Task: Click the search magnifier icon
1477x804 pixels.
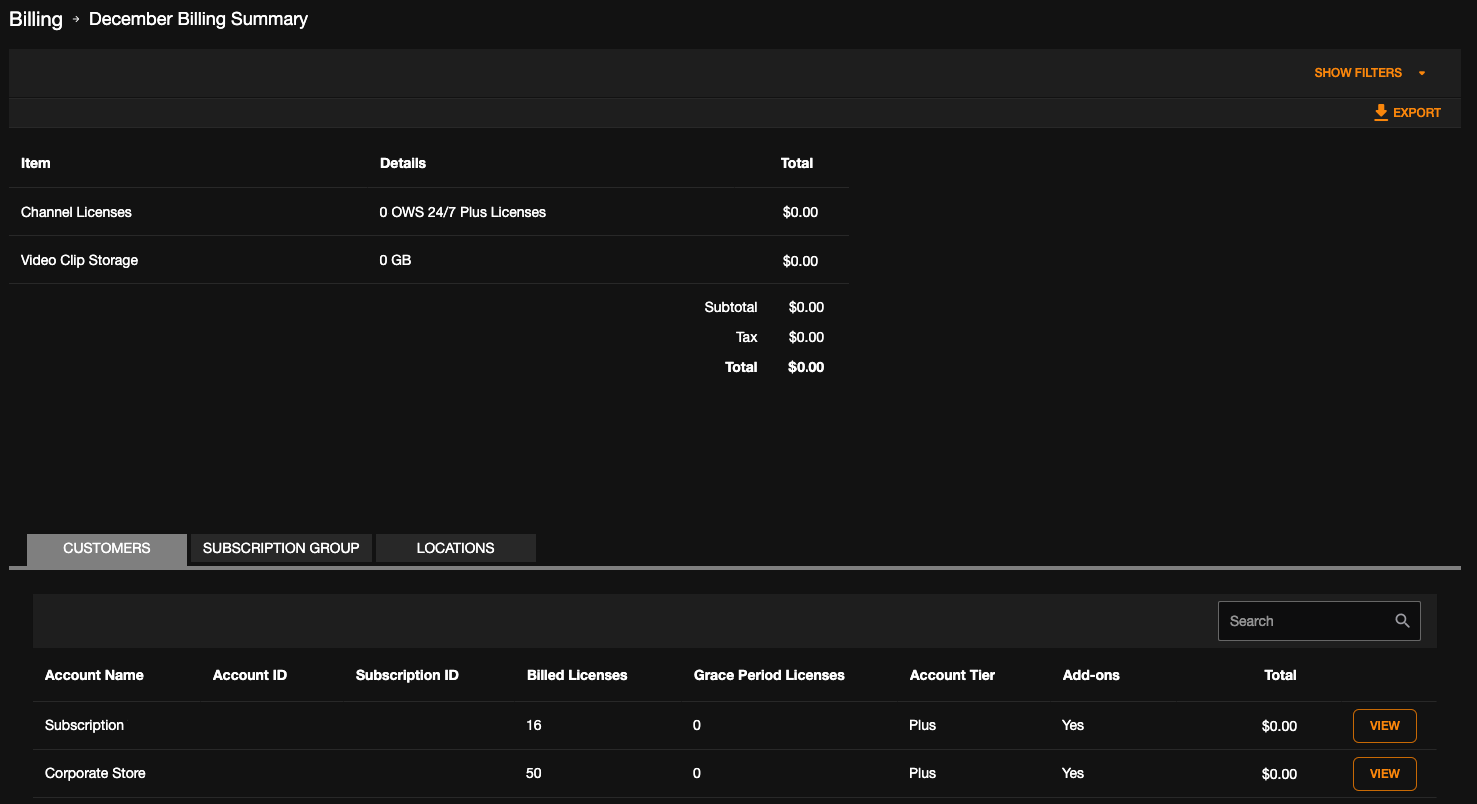Action: tap(1403, 621)
